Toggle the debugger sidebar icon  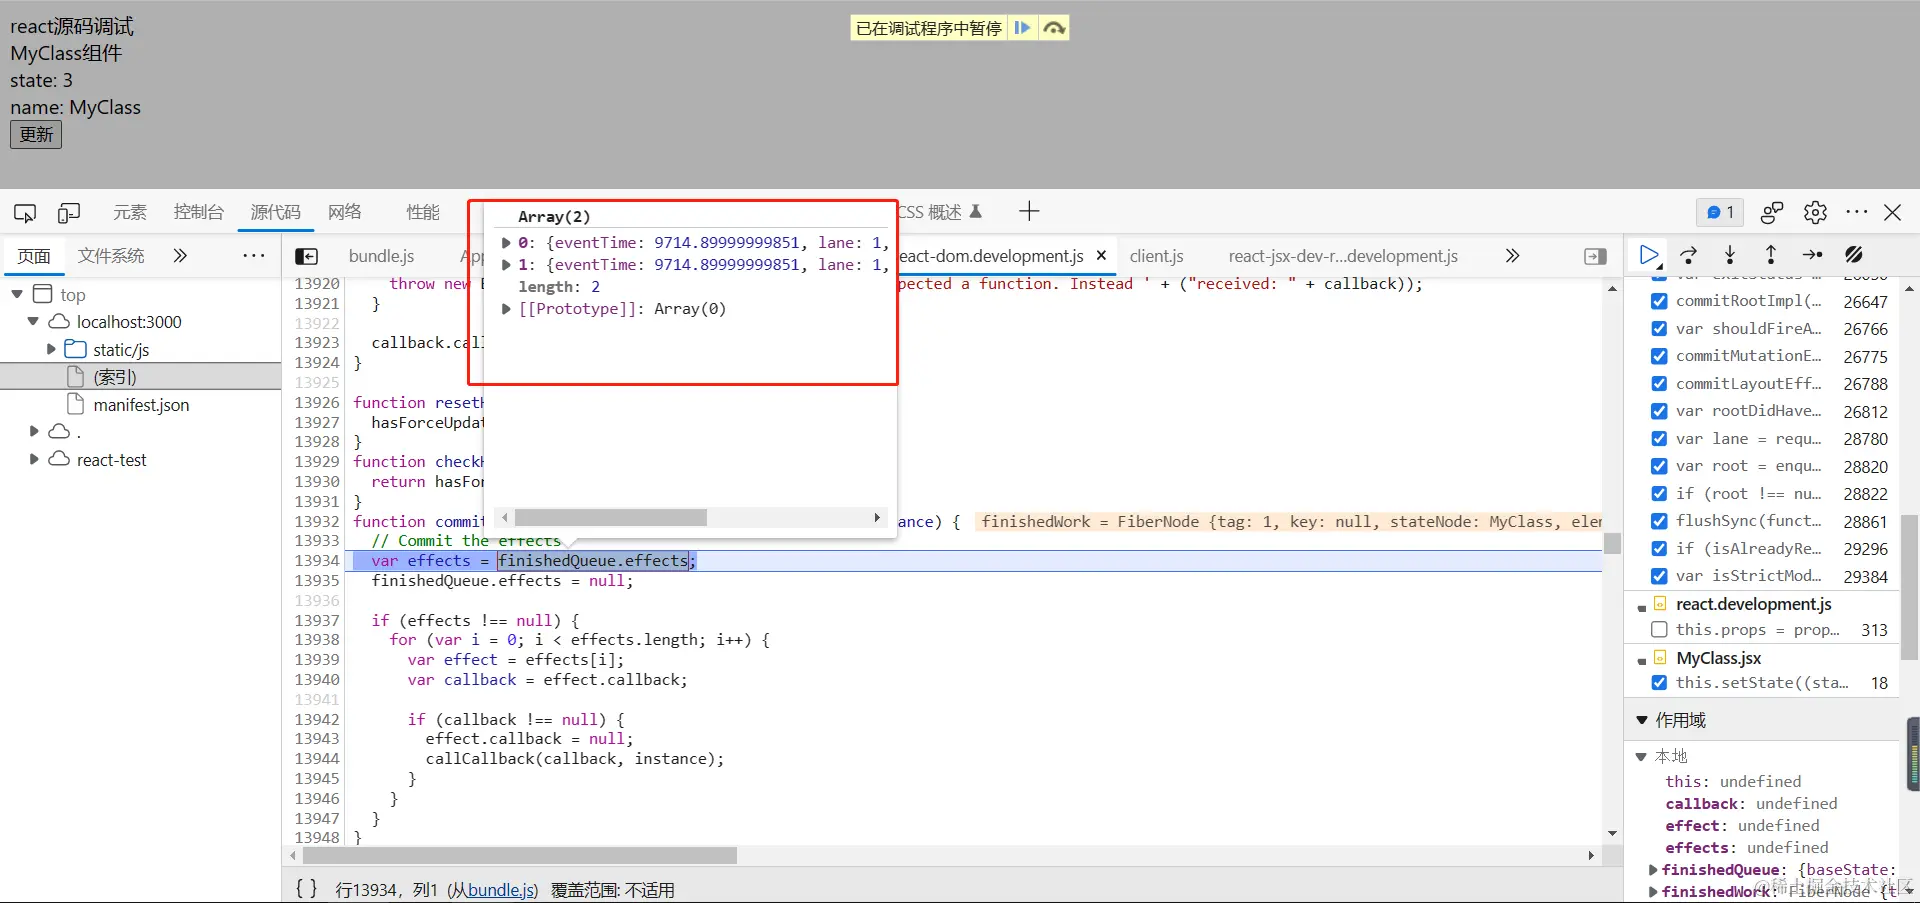(x=1596, y=256)
